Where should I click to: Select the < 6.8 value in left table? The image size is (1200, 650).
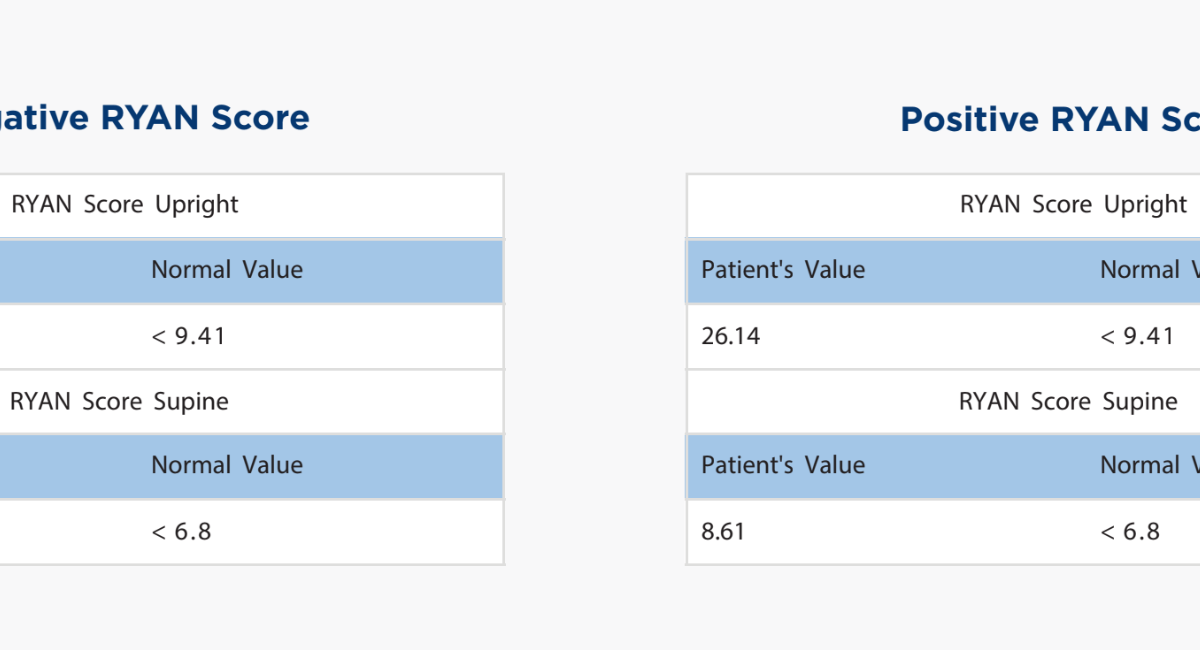181,531
